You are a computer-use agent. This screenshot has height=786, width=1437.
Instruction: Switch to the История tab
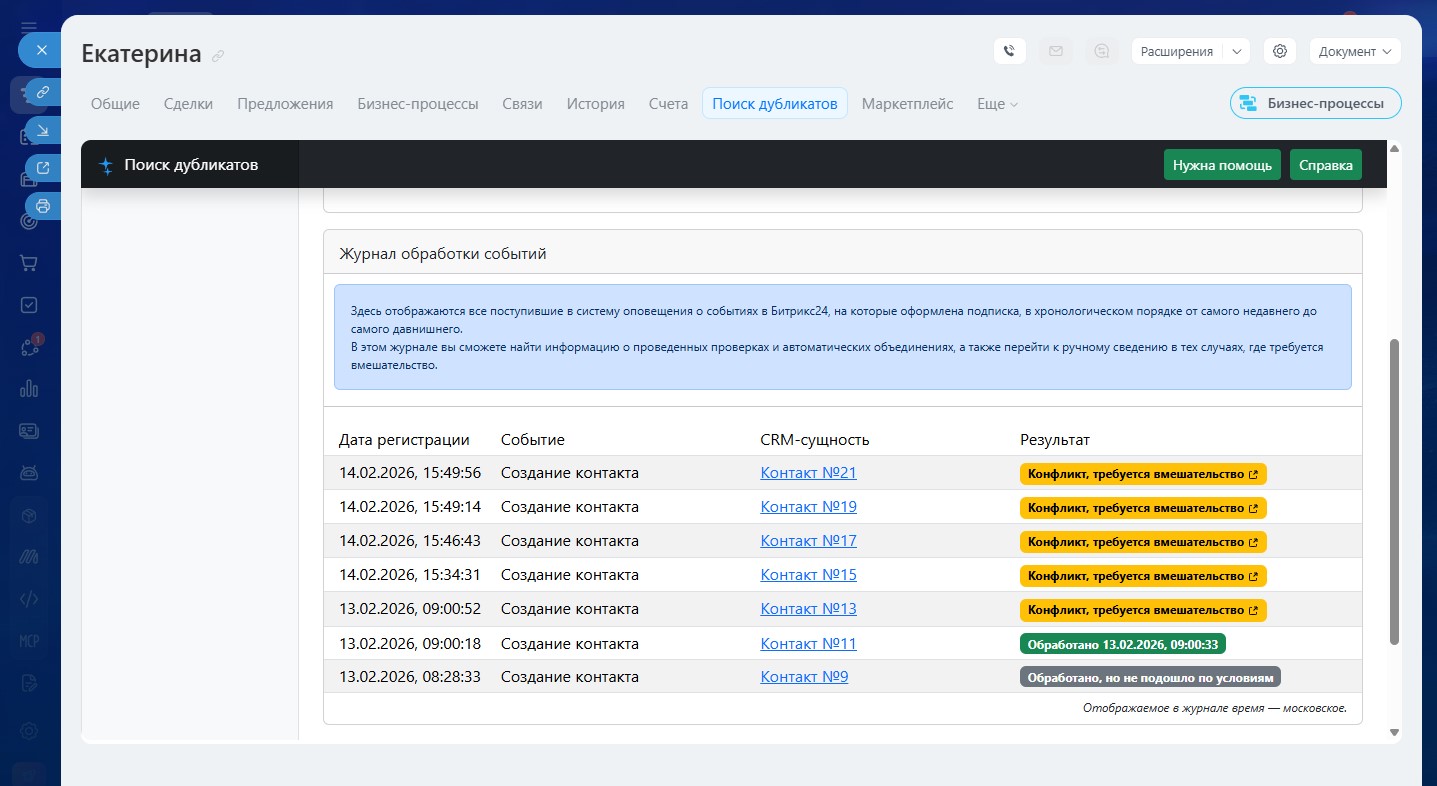click(595, 104)
